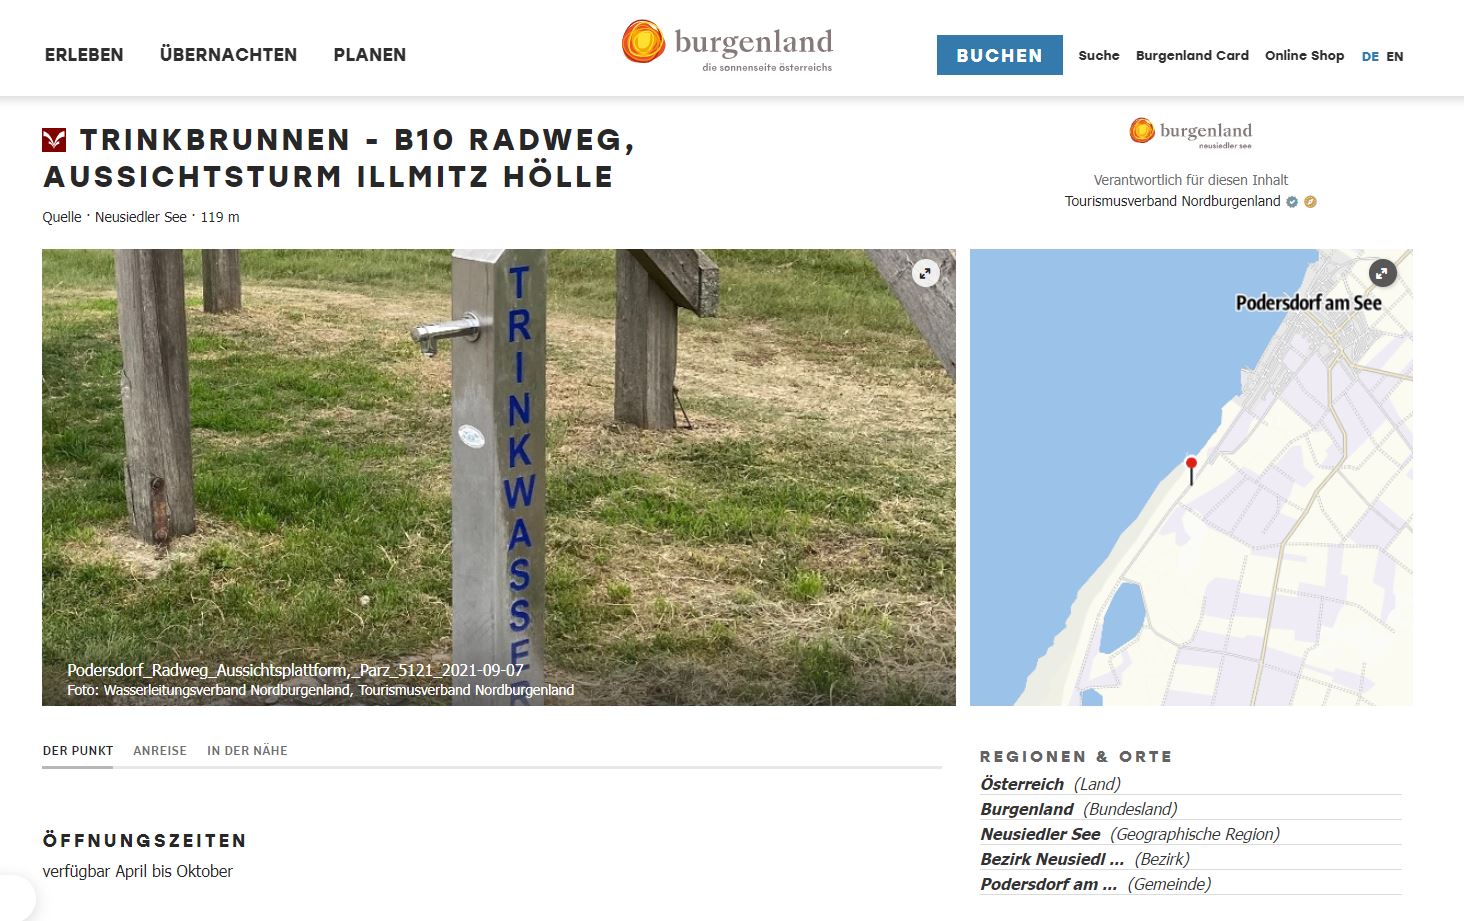1464x921 pixels.
Task: Open the Übernachten menu
Action: [228, 55]
